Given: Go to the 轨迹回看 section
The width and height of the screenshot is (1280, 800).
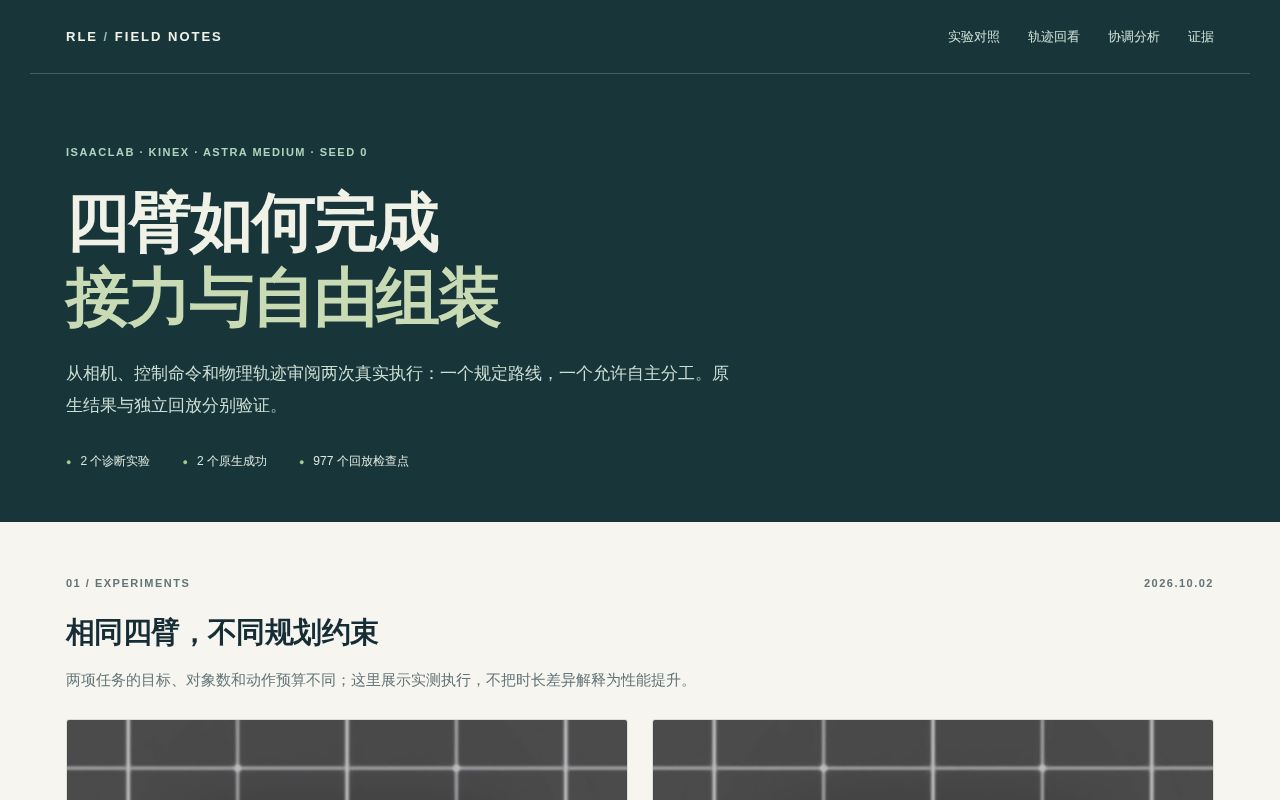Looking at the screenshot, I should coord(1054,37).
